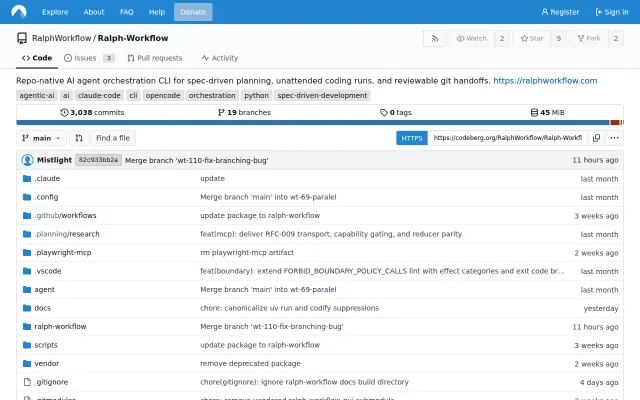Open the Activity tab

pyautogui.click(x=220, y=58)
